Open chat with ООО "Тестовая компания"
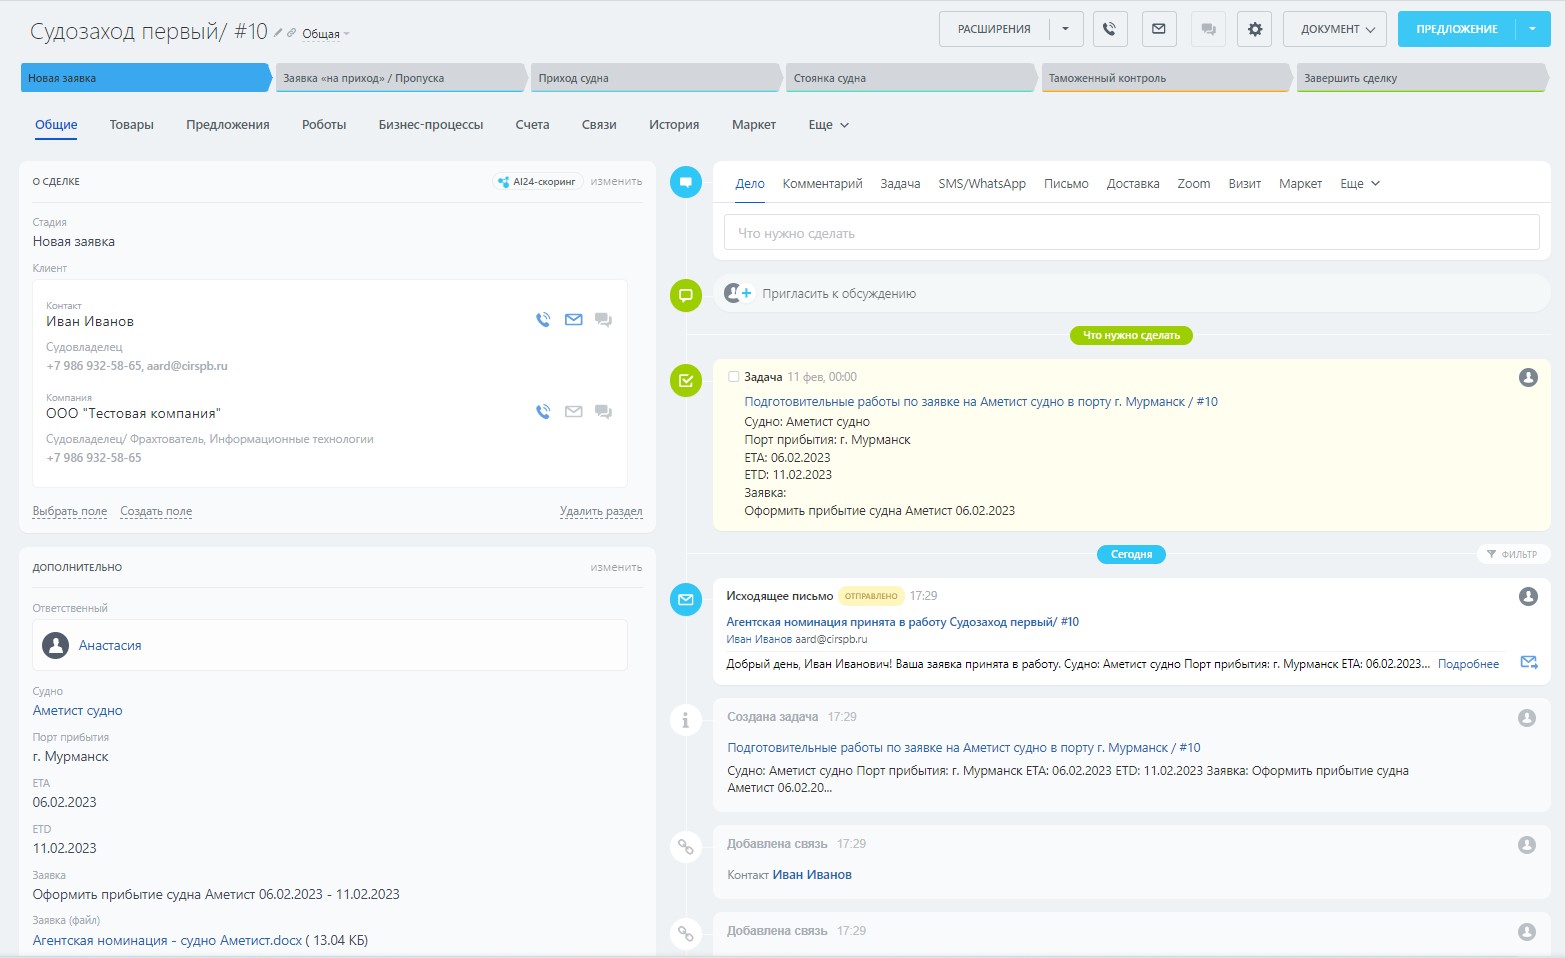This screenshot has height=958, width=1565. [603, 412]
